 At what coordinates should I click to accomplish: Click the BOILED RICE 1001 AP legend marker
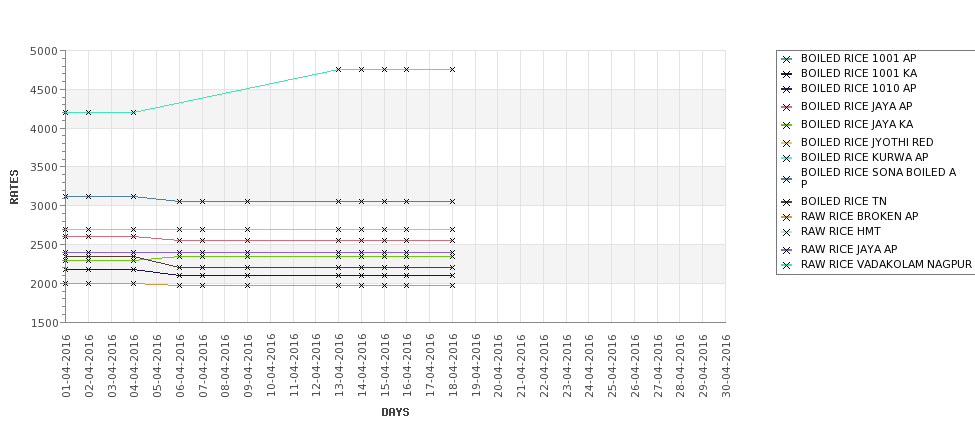click(787, 59)
